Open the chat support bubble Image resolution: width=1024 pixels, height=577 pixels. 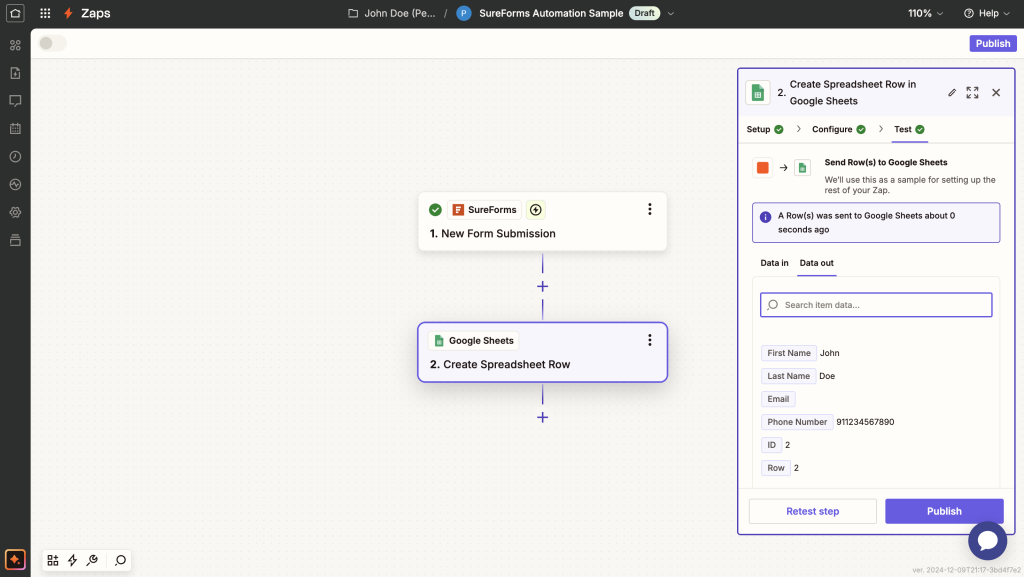987,541
